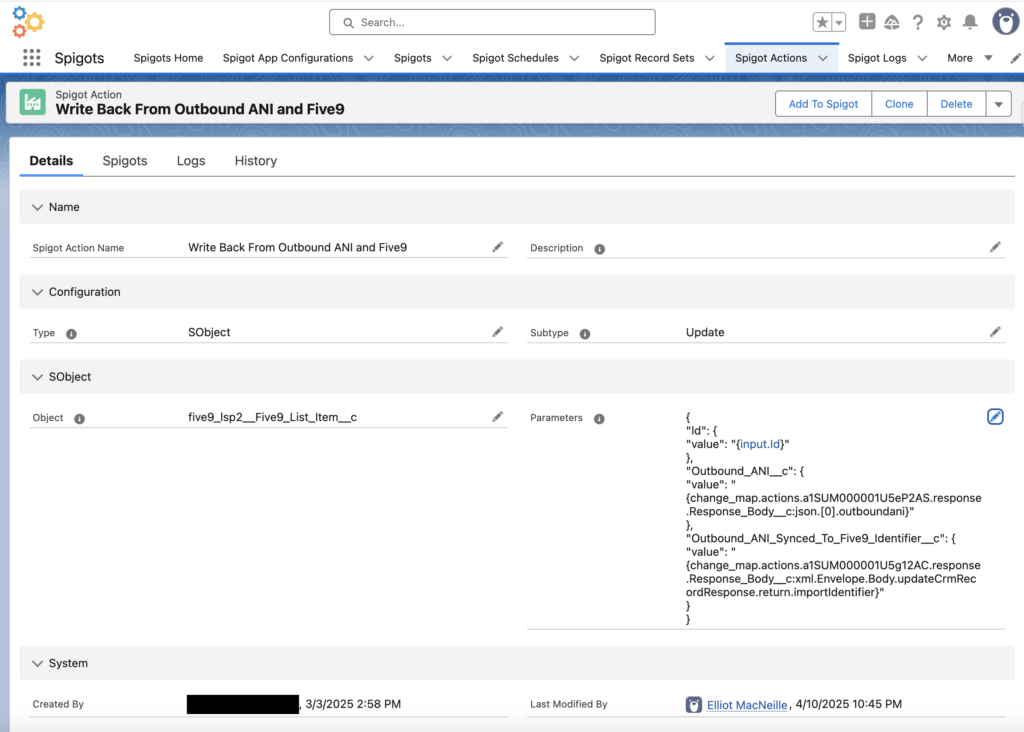This screenshot has width=1024, height=732.
Task: Edit the Parameters field blue pencil icon
Action: point(995,417)
